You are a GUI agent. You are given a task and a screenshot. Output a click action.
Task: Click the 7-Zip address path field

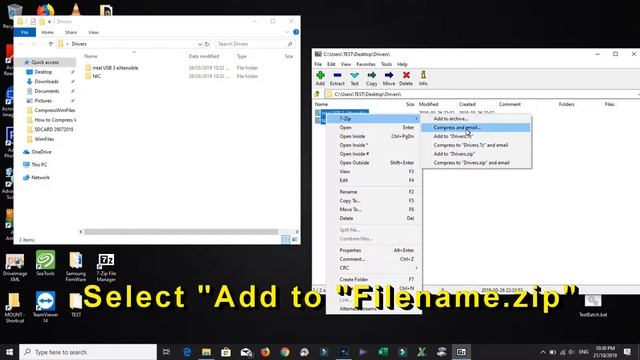[482, 94]
